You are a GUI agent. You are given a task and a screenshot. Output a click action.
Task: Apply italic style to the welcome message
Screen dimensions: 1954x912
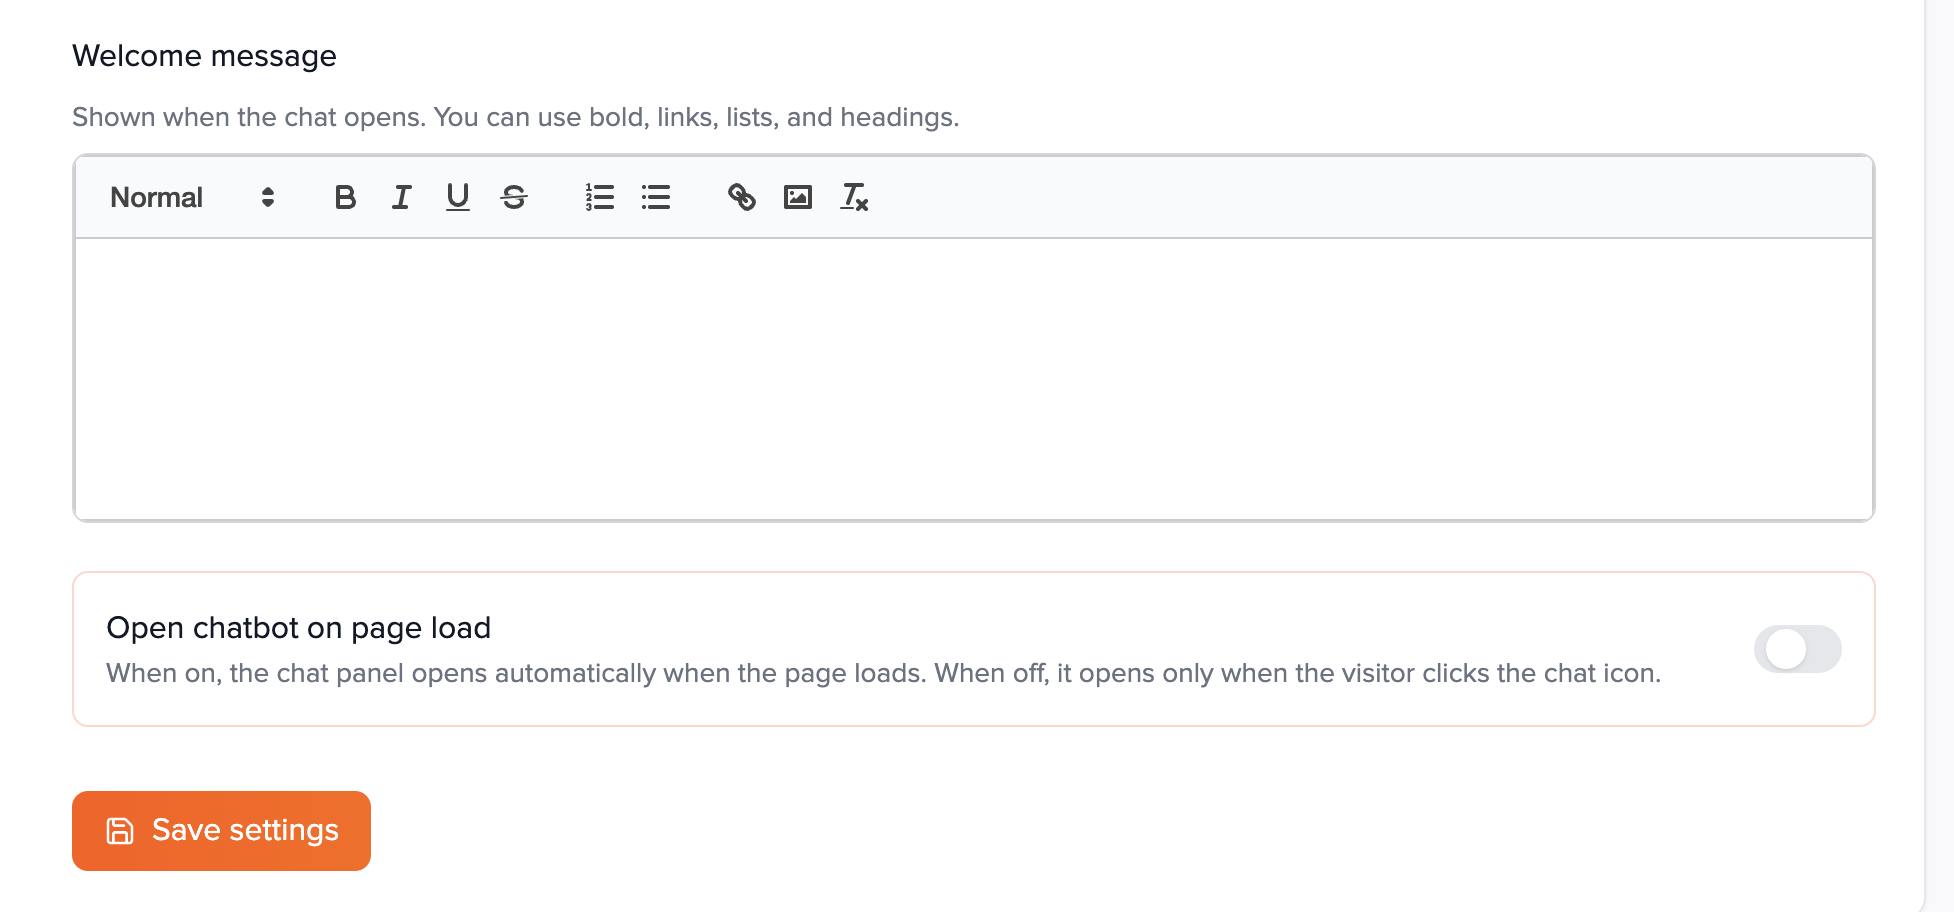coord(401,197)
